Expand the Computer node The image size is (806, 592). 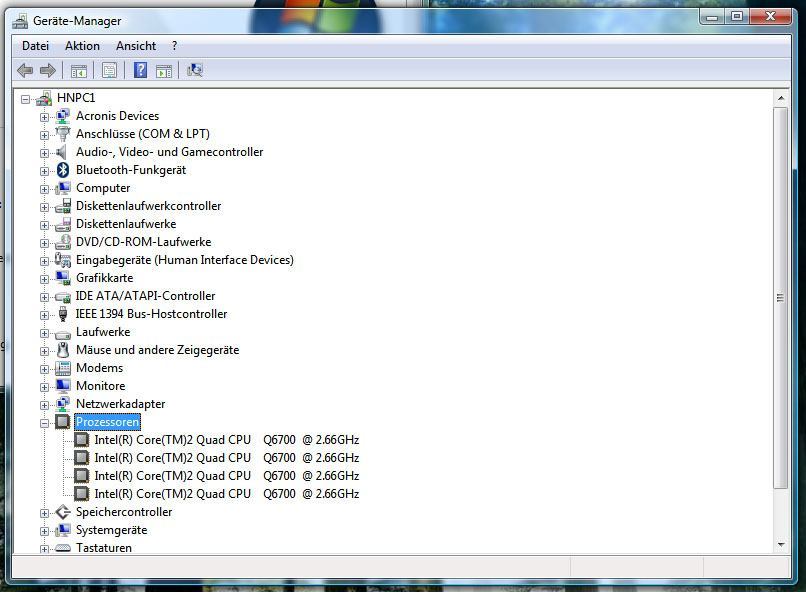point(44,189)
